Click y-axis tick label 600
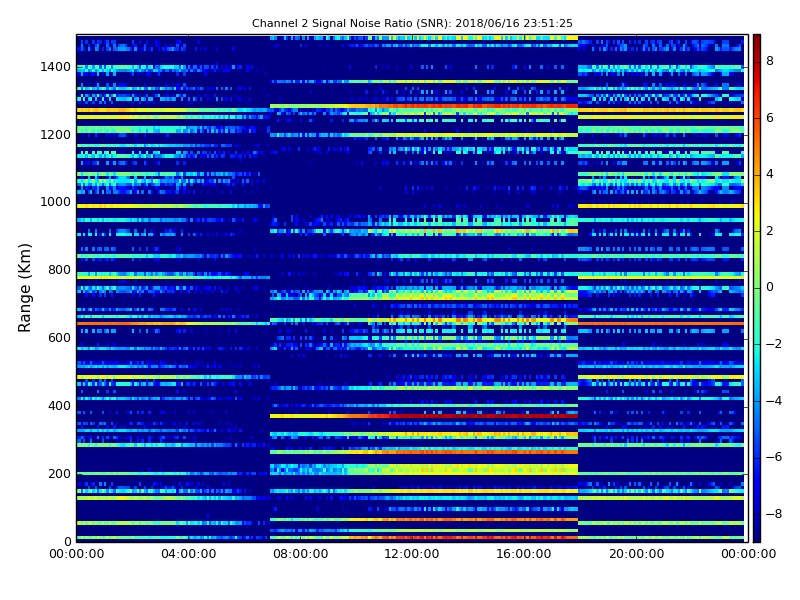The image size is (800, 600). [59, 338]
